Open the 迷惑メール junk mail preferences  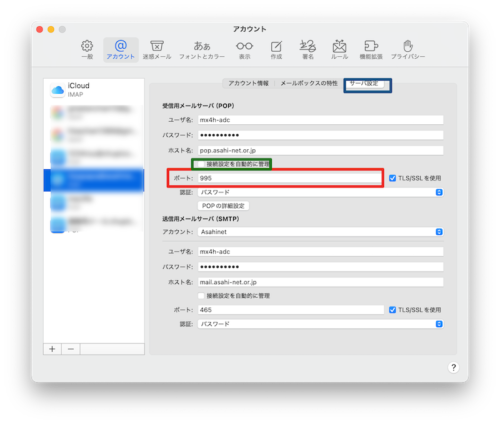[x=157, y=50]
